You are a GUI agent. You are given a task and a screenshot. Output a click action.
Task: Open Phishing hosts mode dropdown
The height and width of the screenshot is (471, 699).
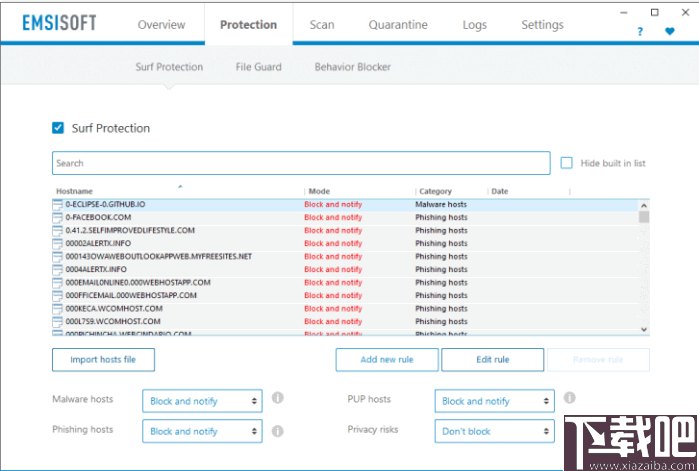202,431
